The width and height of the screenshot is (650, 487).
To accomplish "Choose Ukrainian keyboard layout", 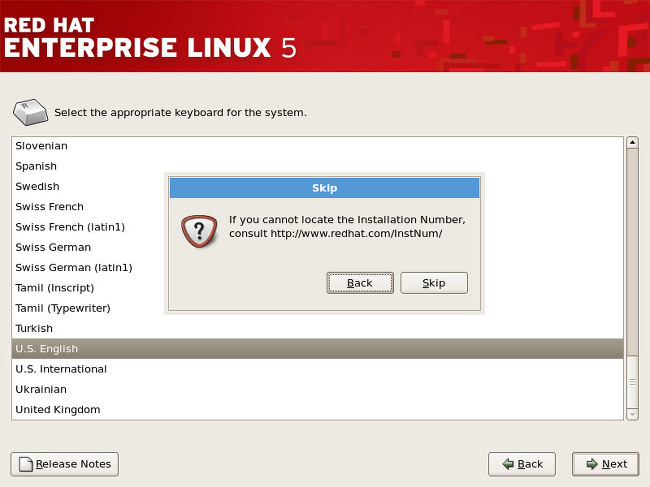I will click(317, 390).
